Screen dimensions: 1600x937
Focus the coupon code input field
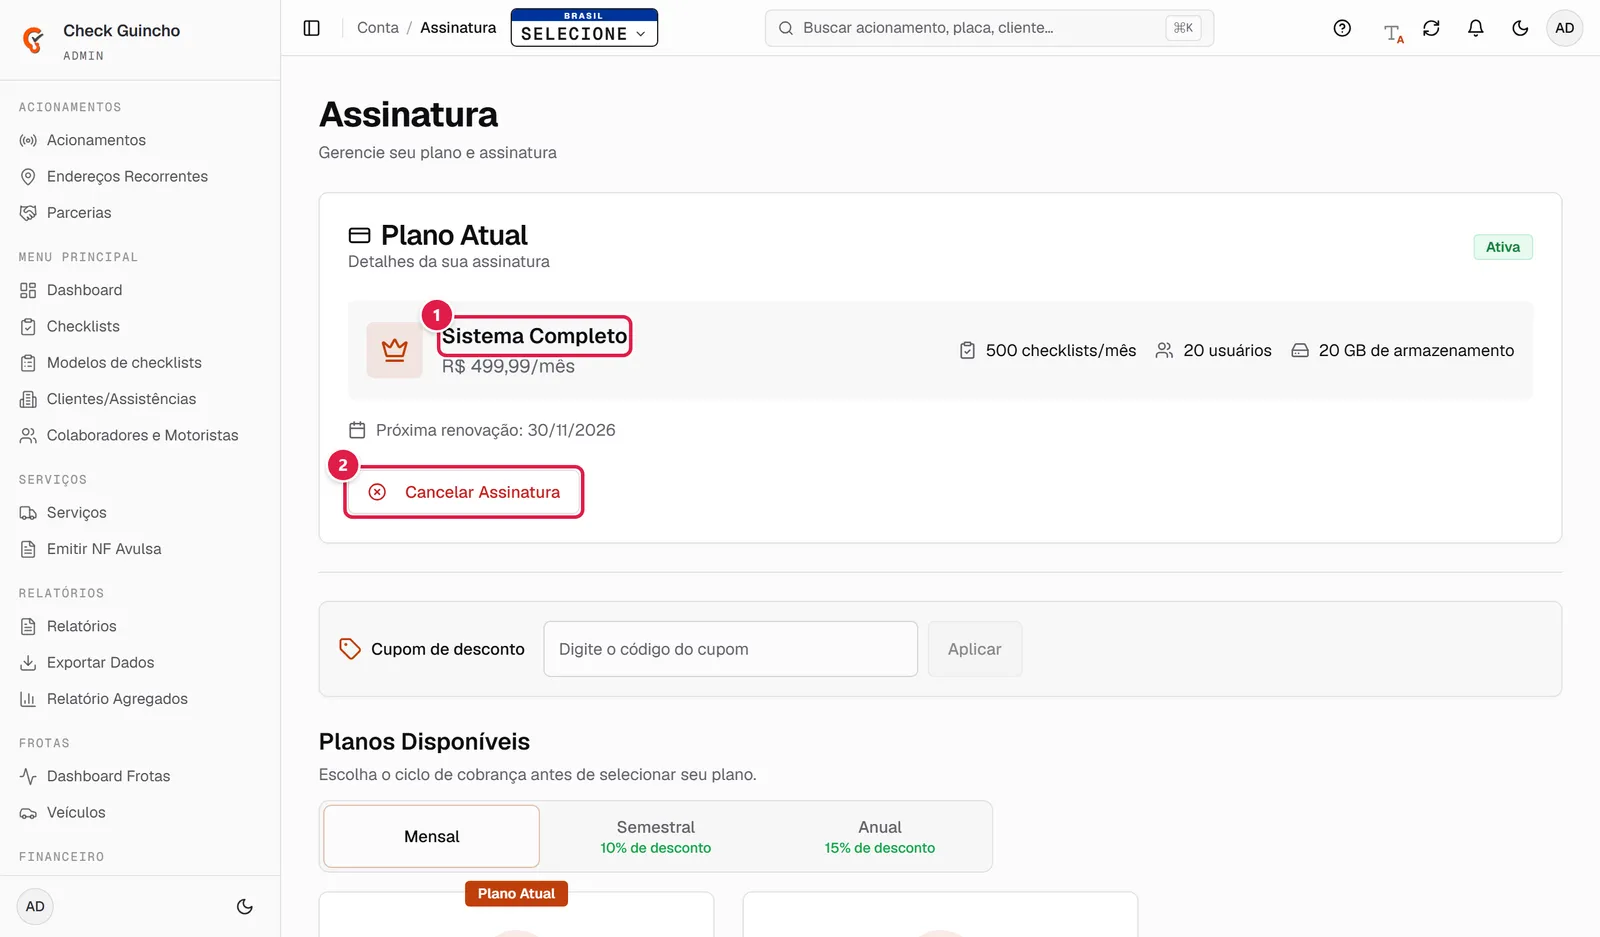[x=731, y=649]
